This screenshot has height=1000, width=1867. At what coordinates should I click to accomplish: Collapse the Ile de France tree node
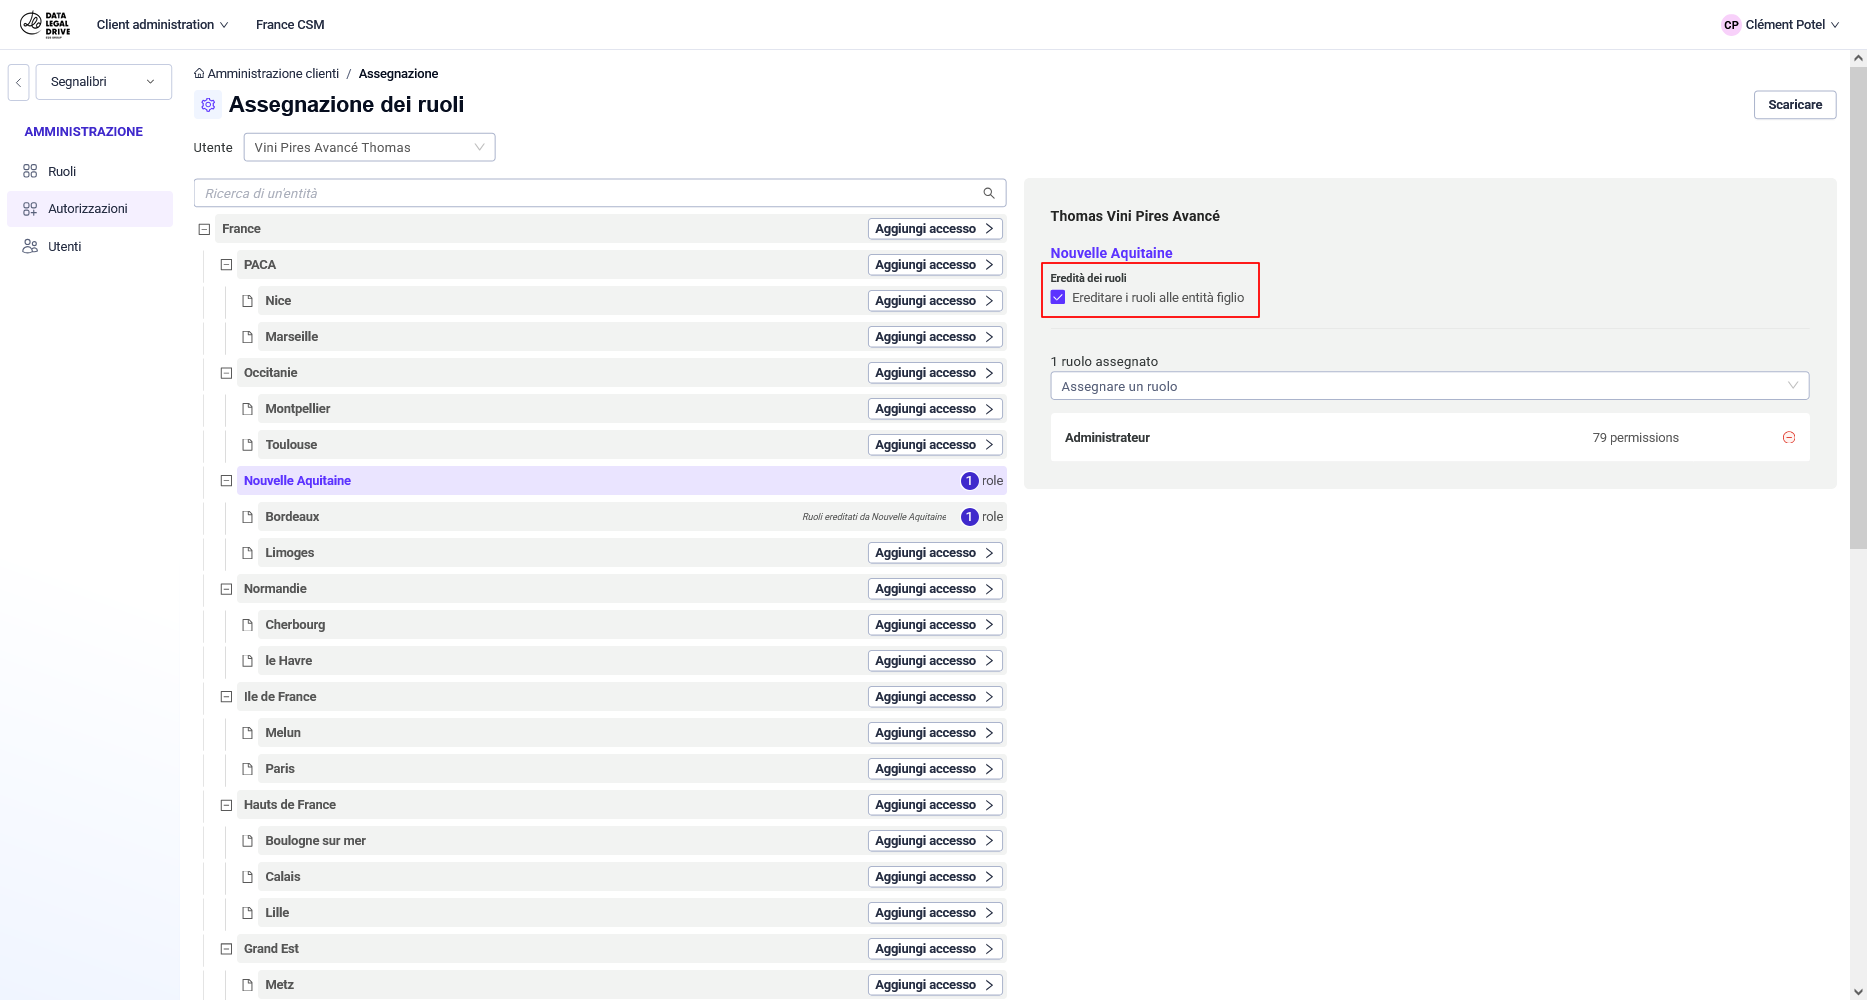tap(226, 697)
